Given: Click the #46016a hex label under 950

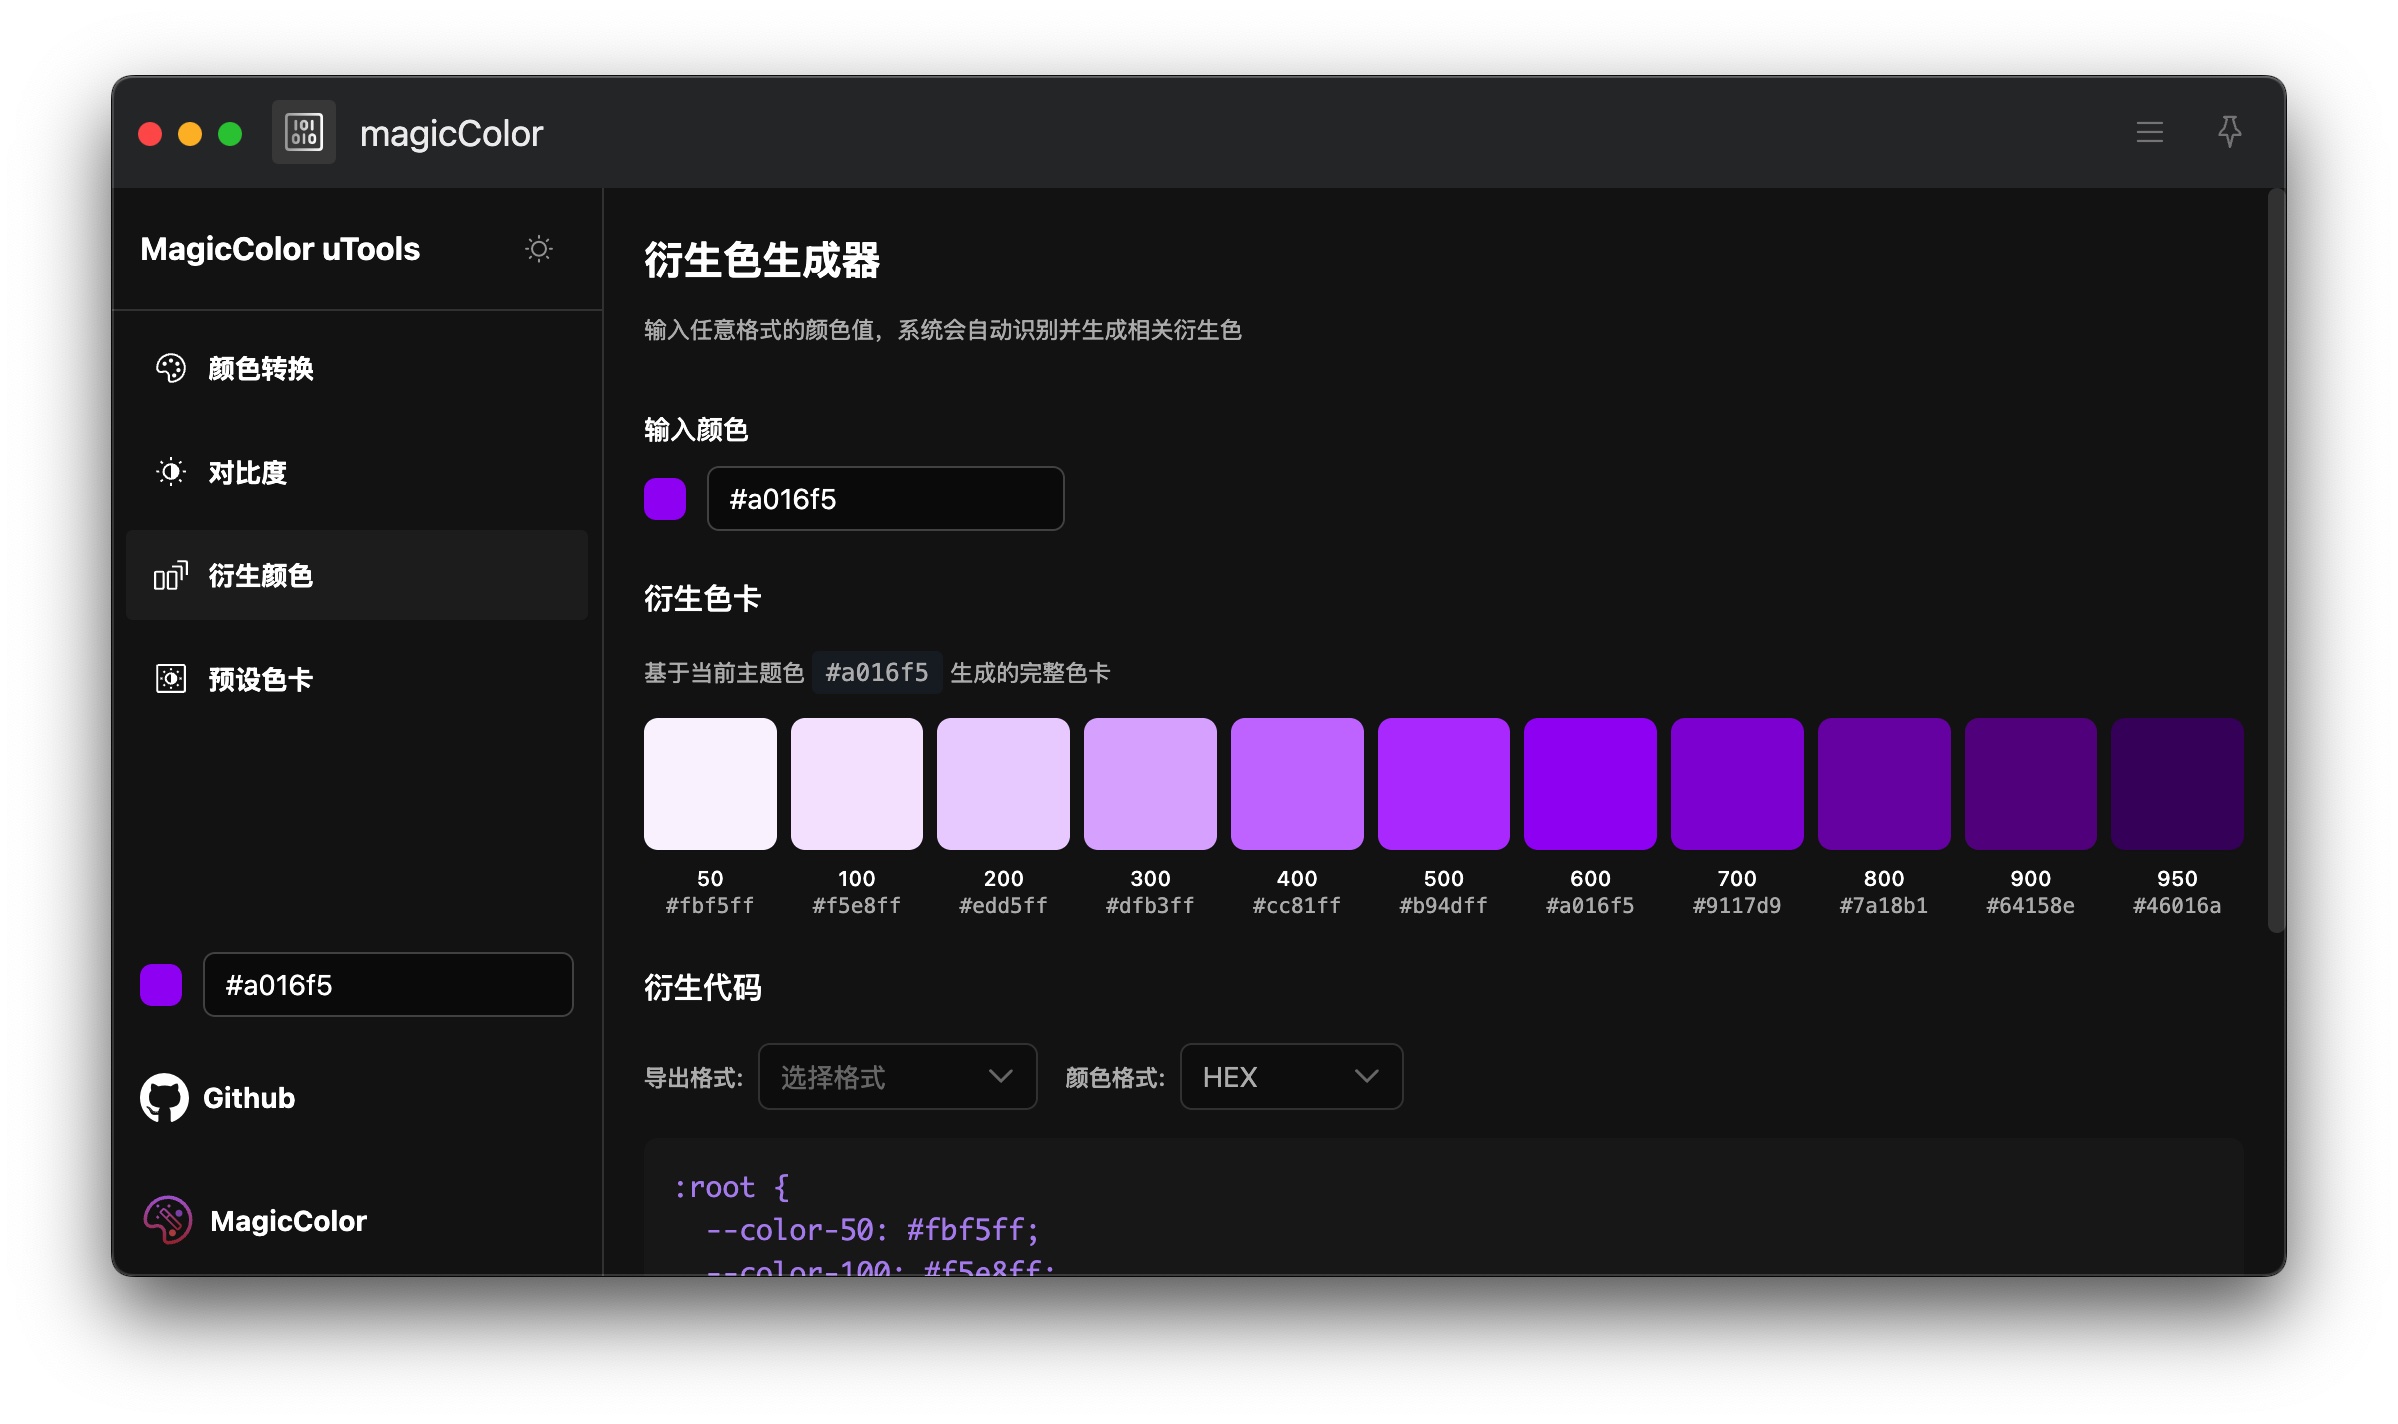Looking at the screenshot, I should click(x=2177, y=905).
